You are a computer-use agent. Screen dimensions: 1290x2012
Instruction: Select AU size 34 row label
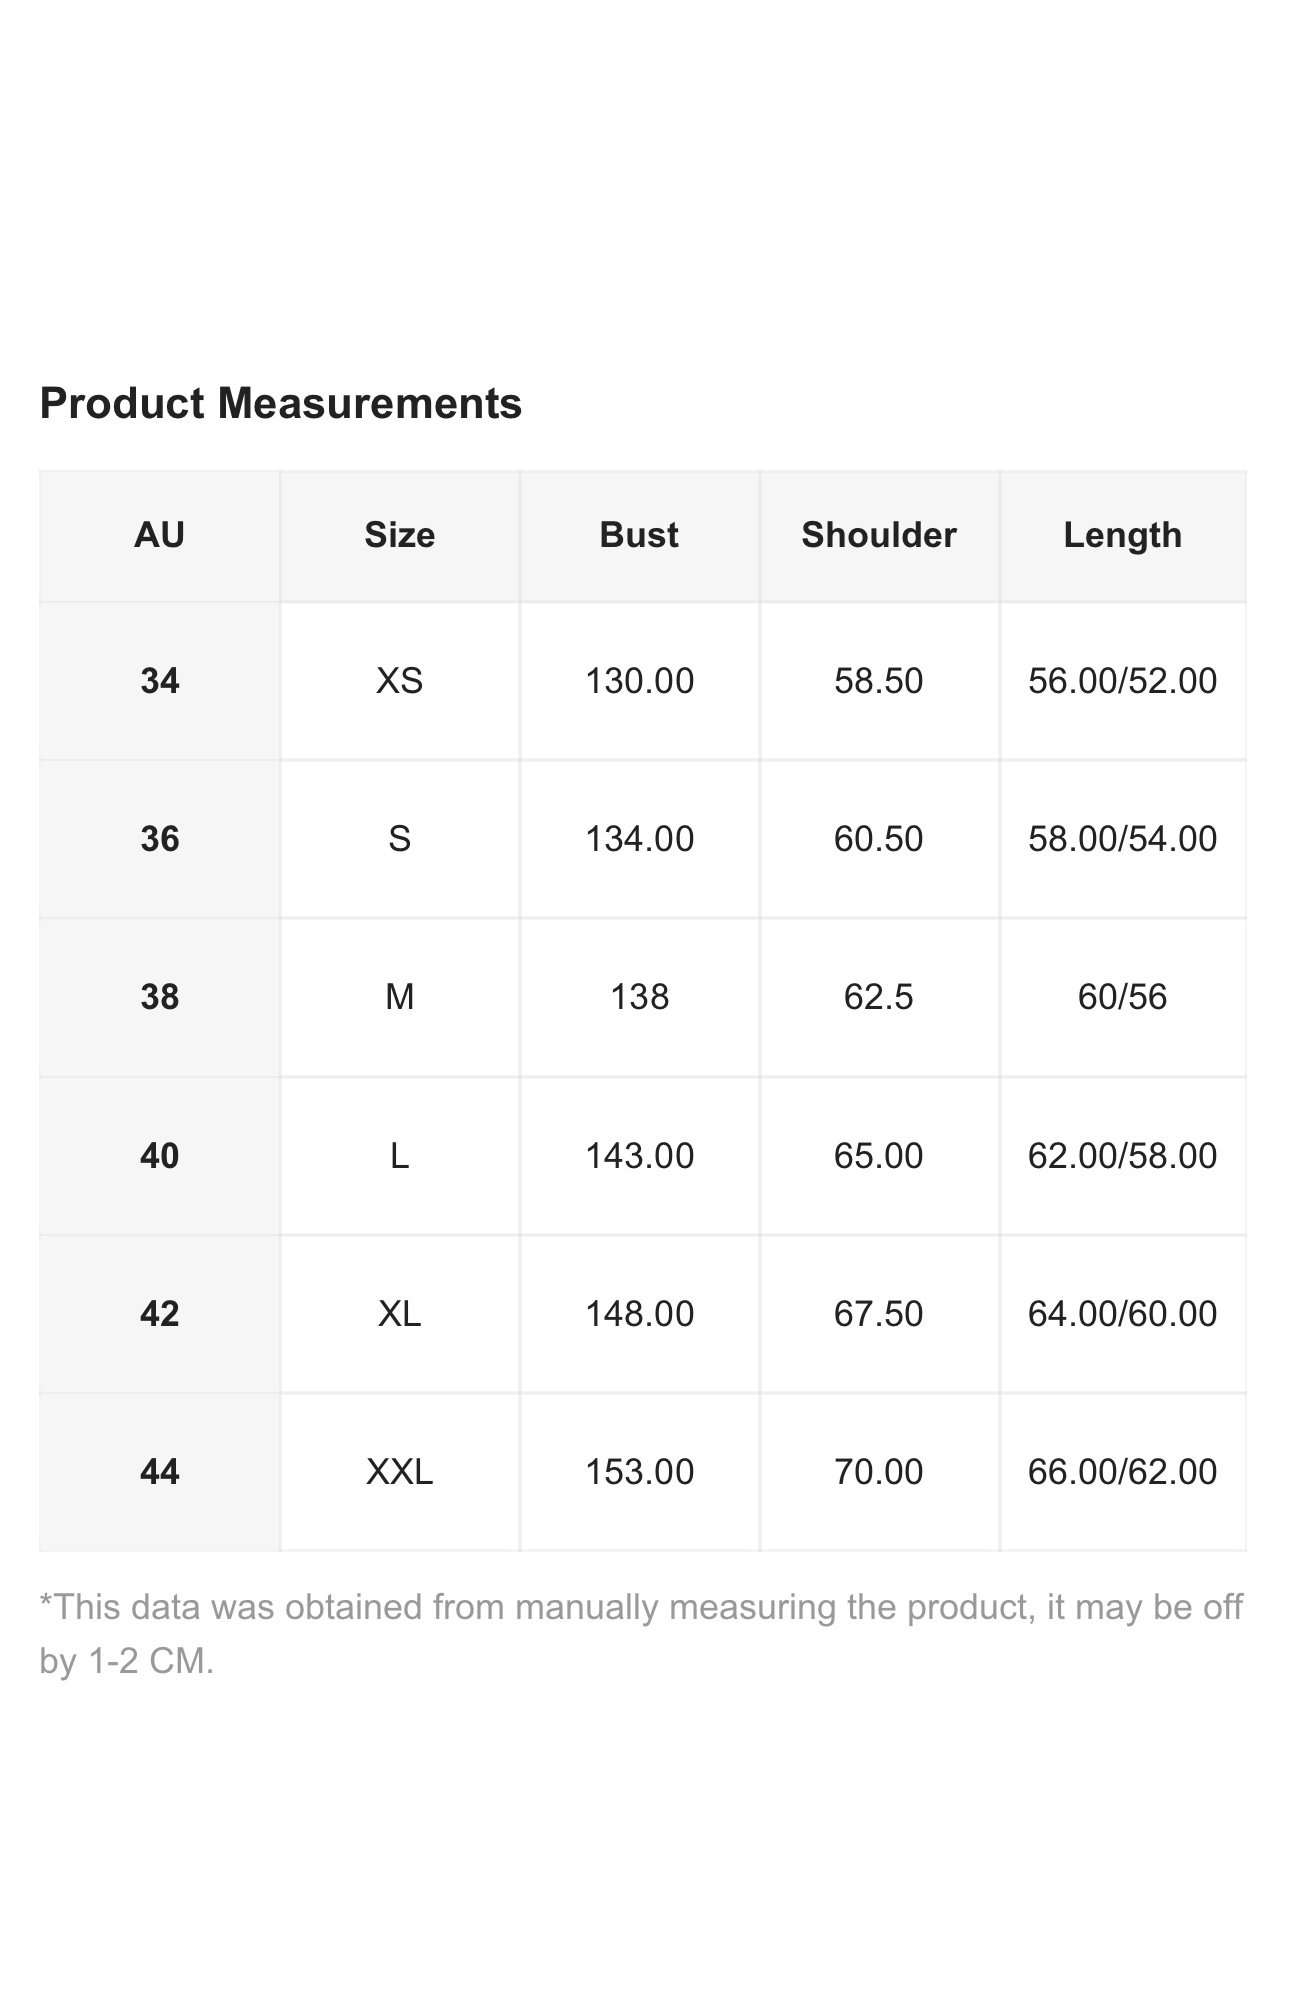(x=160, y=681)
